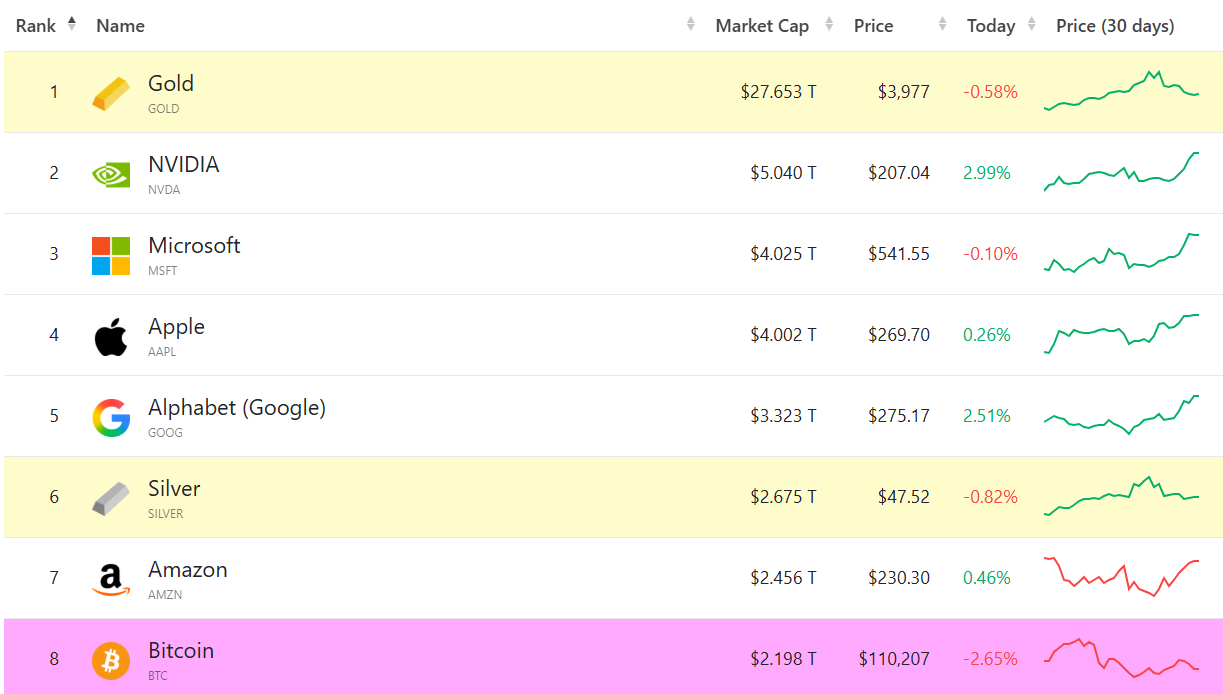
Task: Click the Apple logo icon
Action: click(111, 337)
